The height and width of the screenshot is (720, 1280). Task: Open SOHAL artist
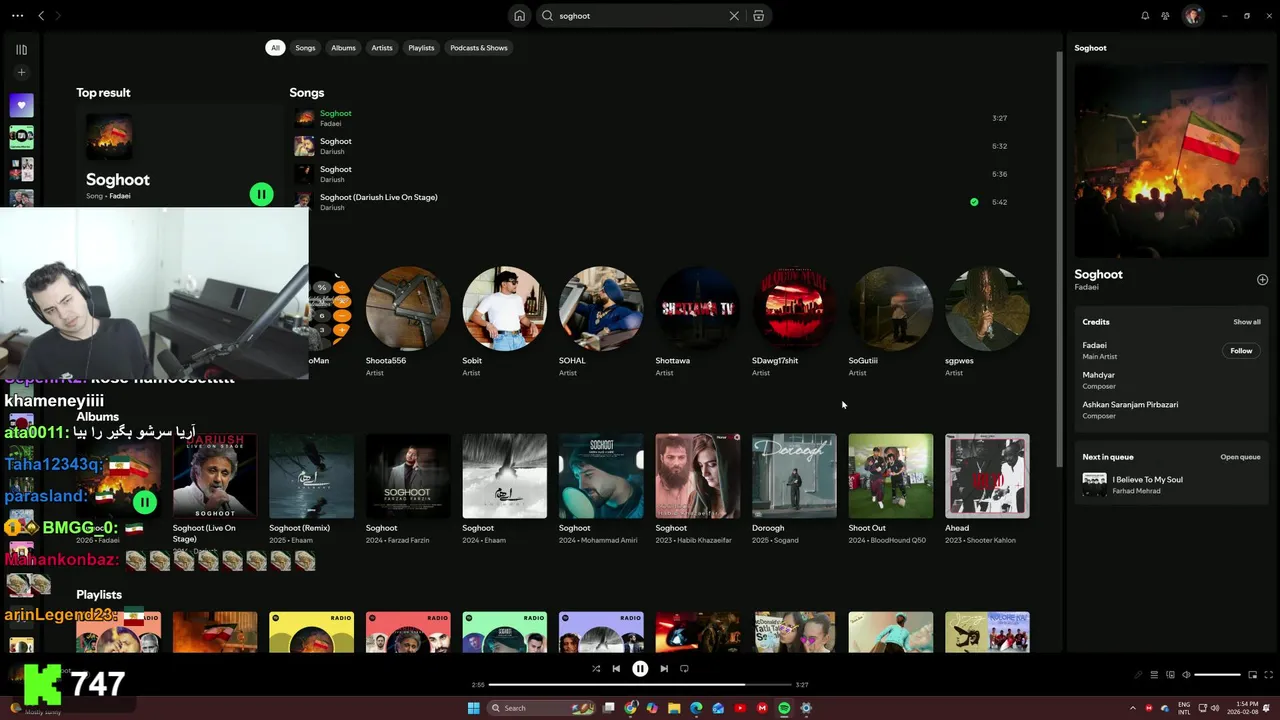tap(601, 322)
